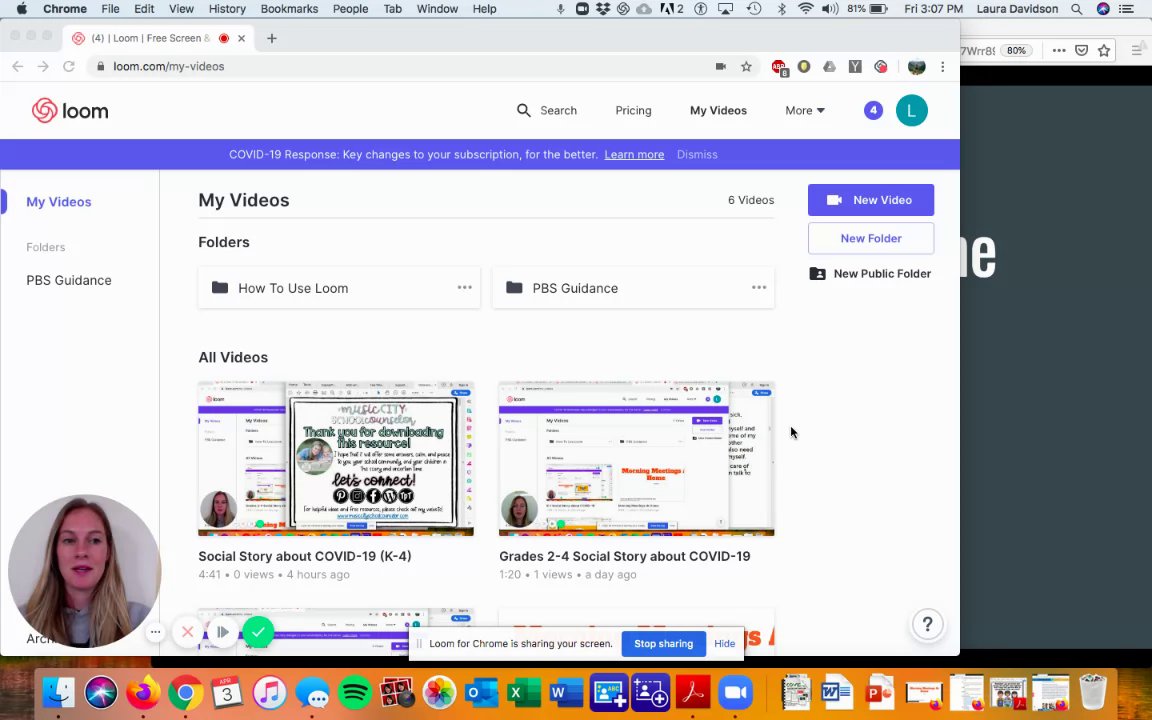The height and width of the screenshot is (720, 1152).
Task: Open Firefox from the Dock
Action: [143, 693]
